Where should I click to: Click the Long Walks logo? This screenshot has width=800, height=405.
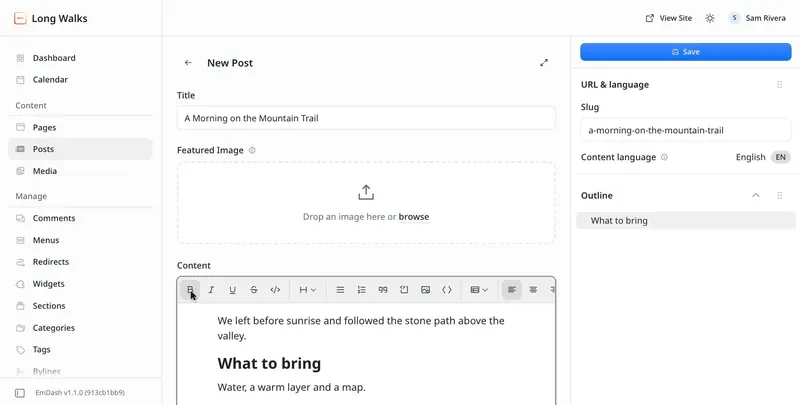[x=20, y=18]
